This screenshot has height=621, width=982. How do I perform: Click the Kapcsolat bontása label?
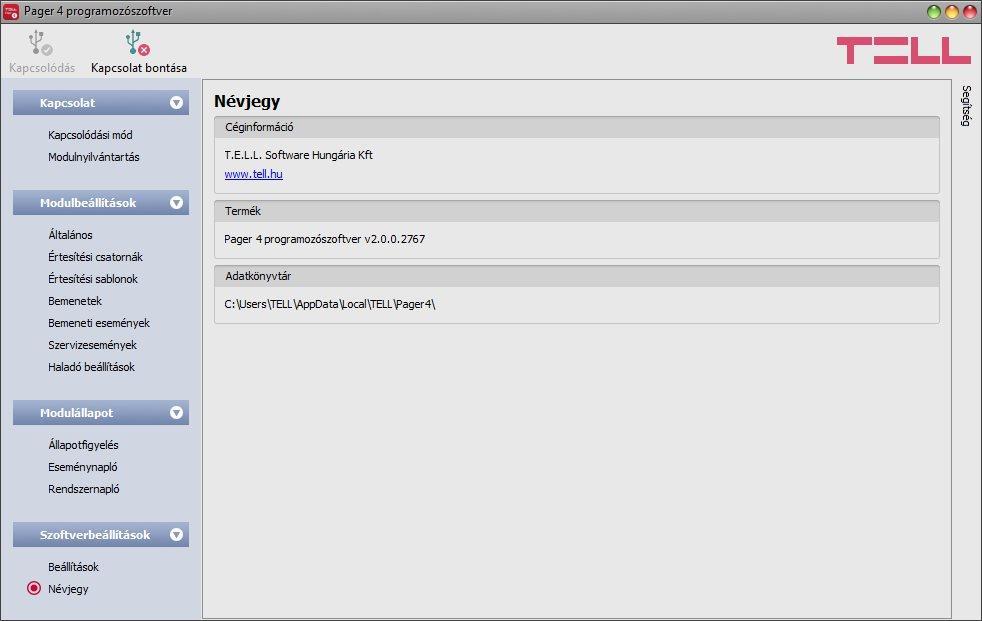[138, 68]
